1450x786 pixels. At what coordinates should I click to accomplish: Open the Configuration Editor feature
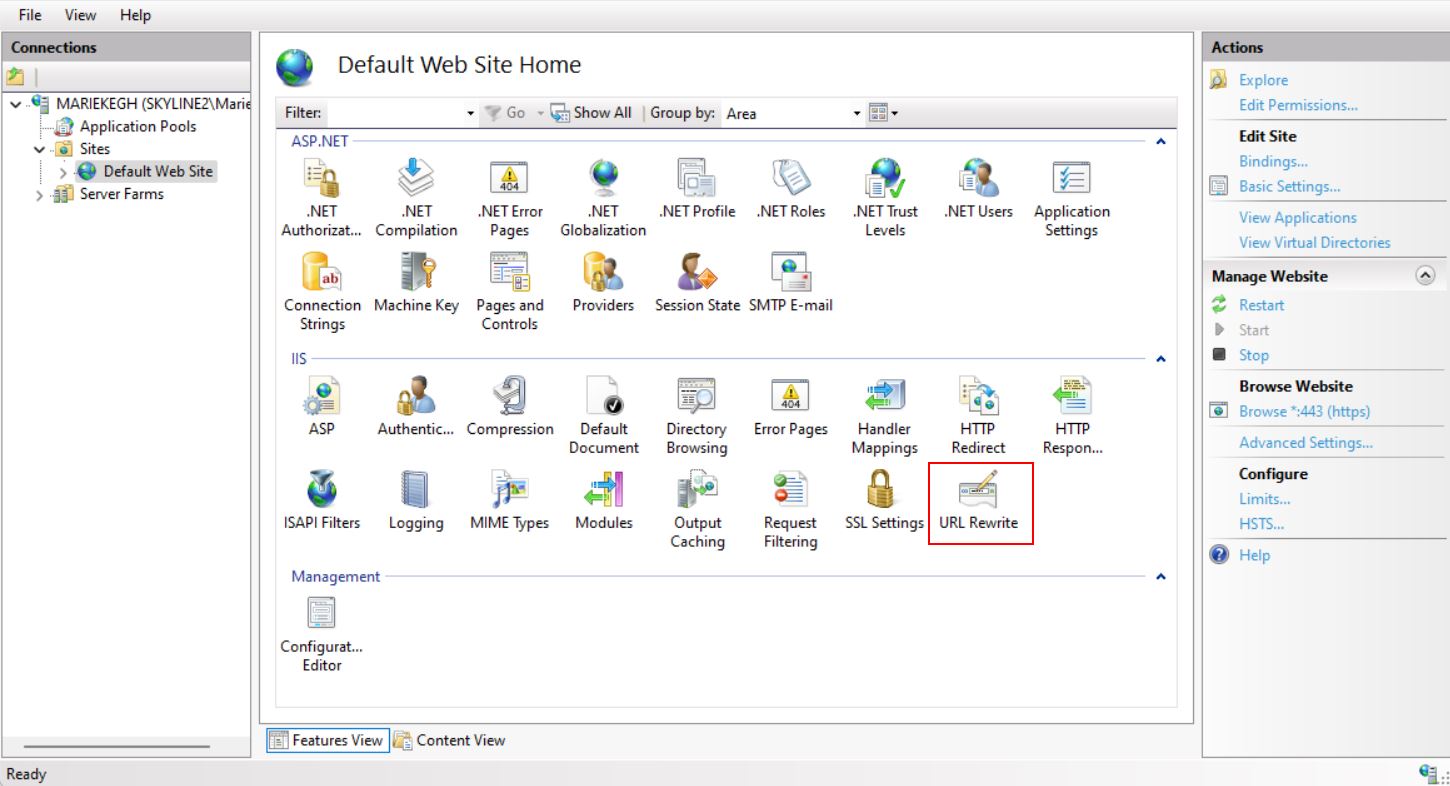322,634
